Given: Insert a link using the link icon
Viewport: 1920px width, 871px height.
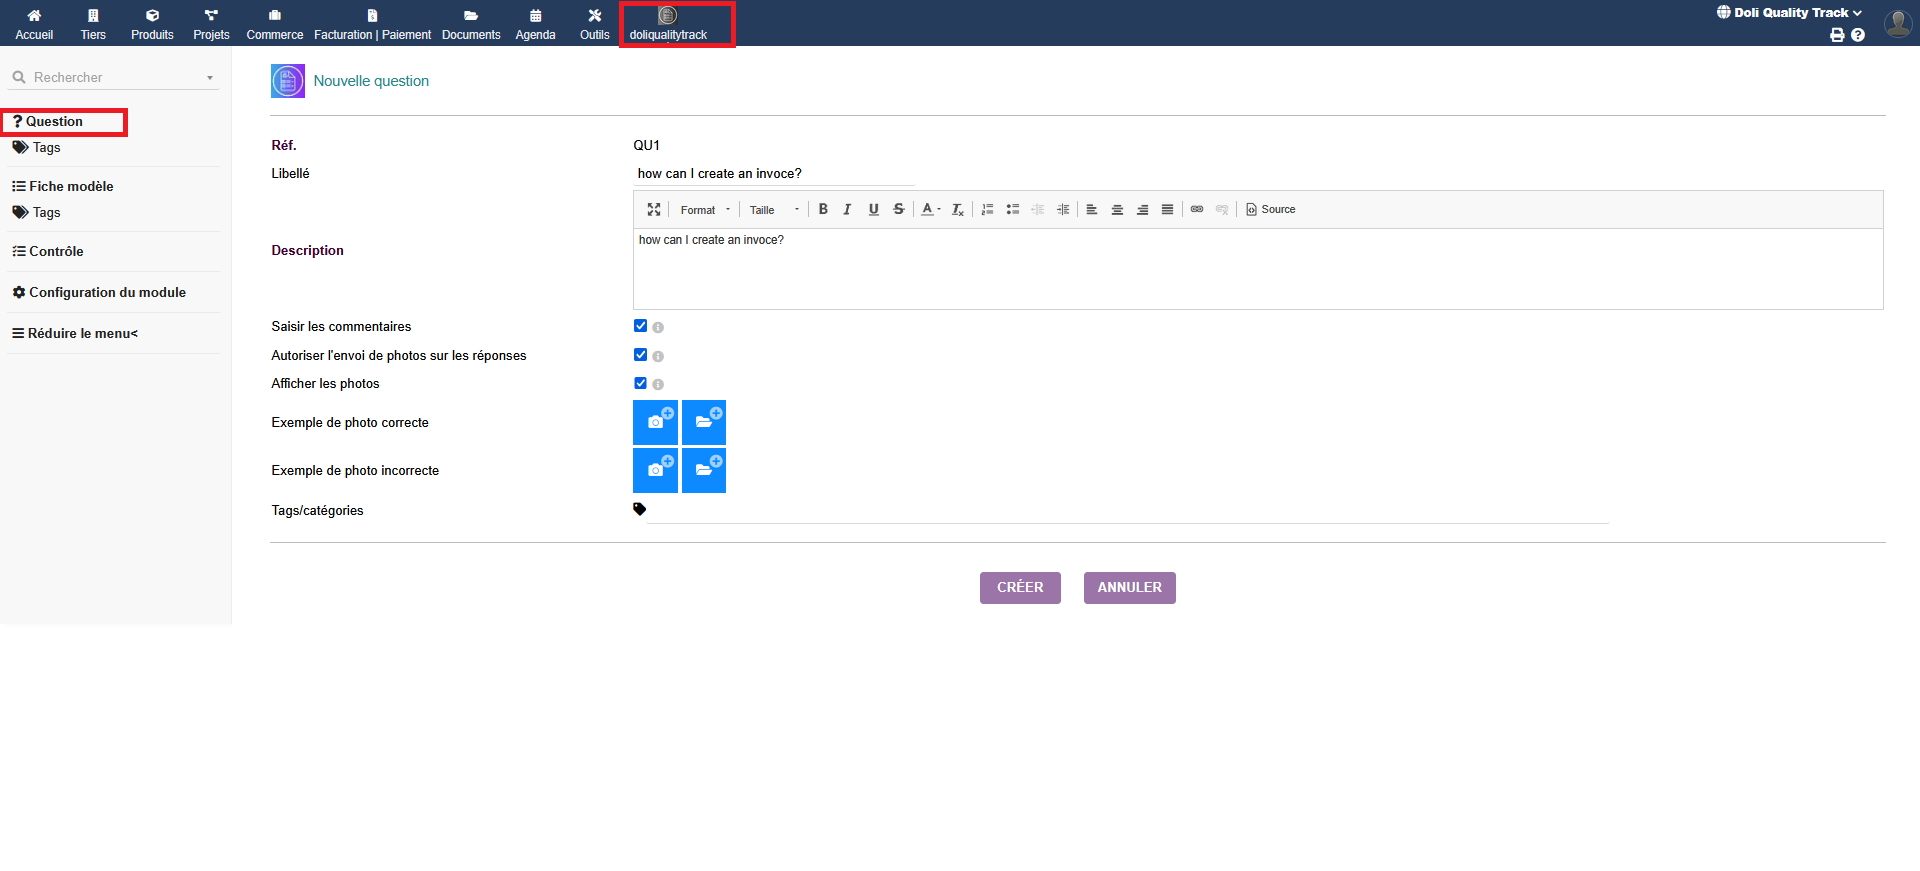Looking at the screenshot, I should click(x=1196, y=210).
